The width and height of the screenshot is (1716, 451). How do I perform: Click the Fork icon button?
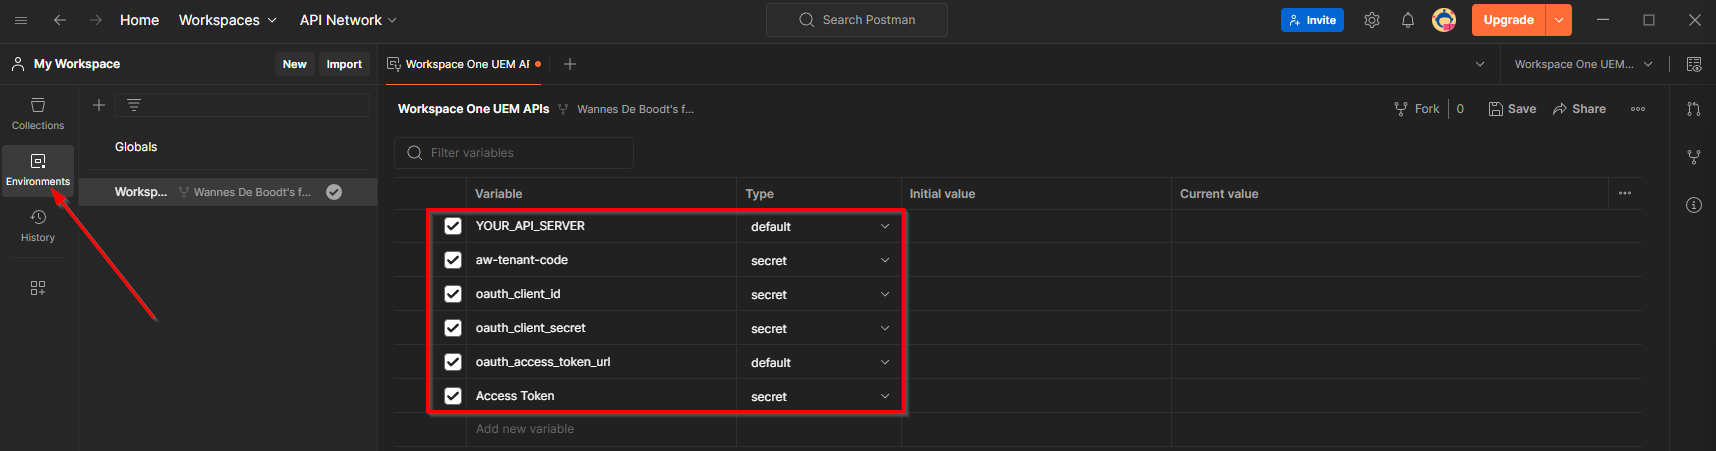point(1417,109)
